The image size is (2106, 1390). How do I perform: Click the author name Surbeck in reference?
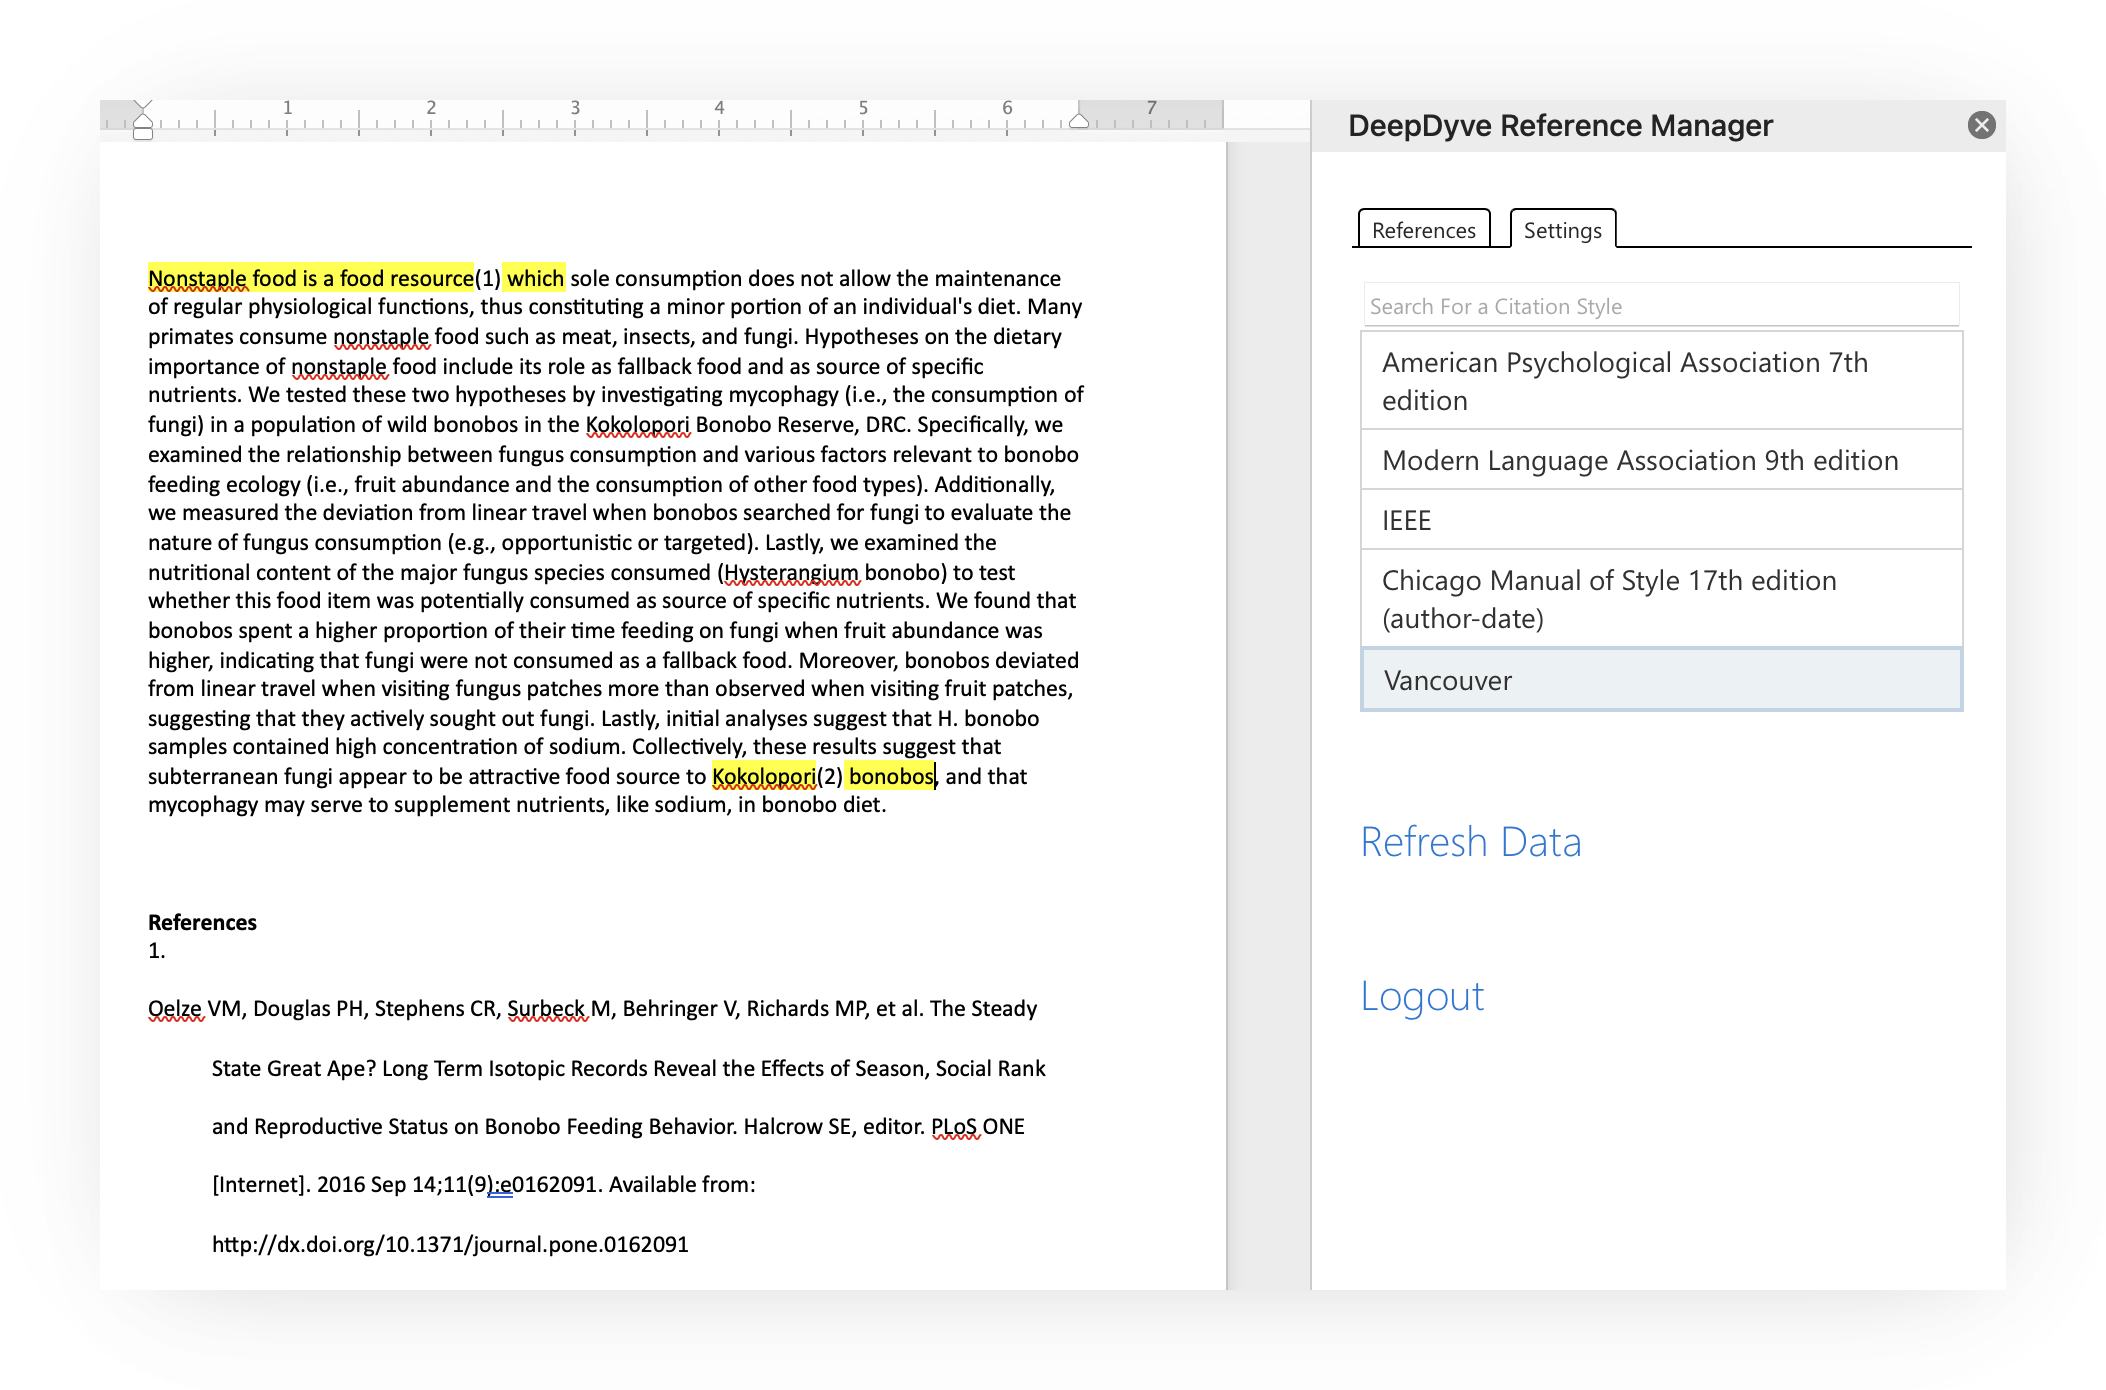pyautogui.click(x=547, y=1008)
